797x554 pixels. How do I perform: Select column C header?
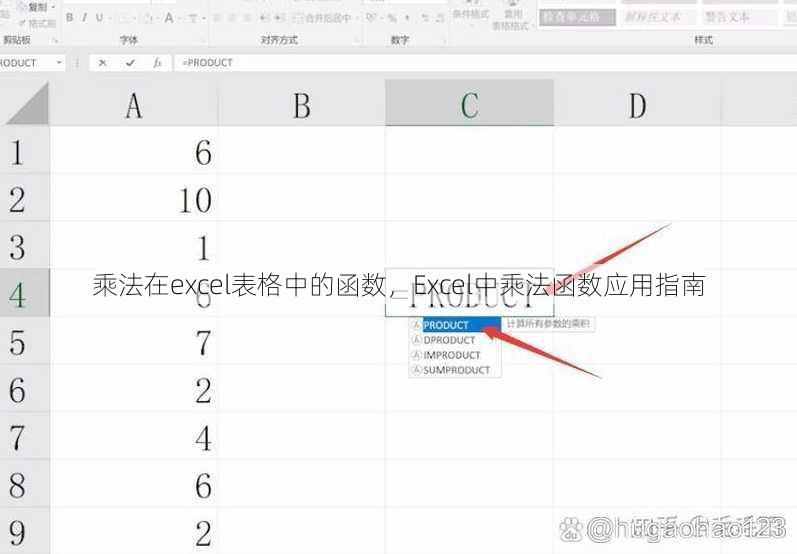tap(469, 103)
